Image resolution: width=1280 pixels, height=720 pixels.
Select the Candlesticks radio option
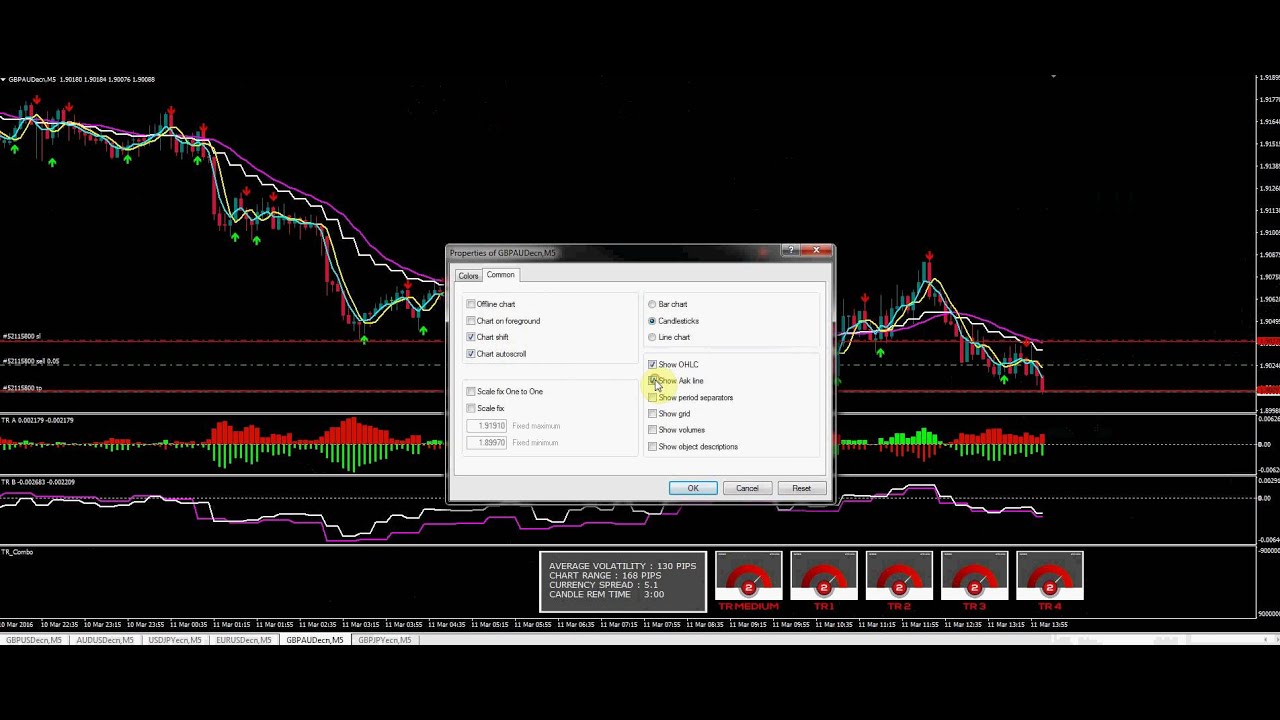(652, 321)
